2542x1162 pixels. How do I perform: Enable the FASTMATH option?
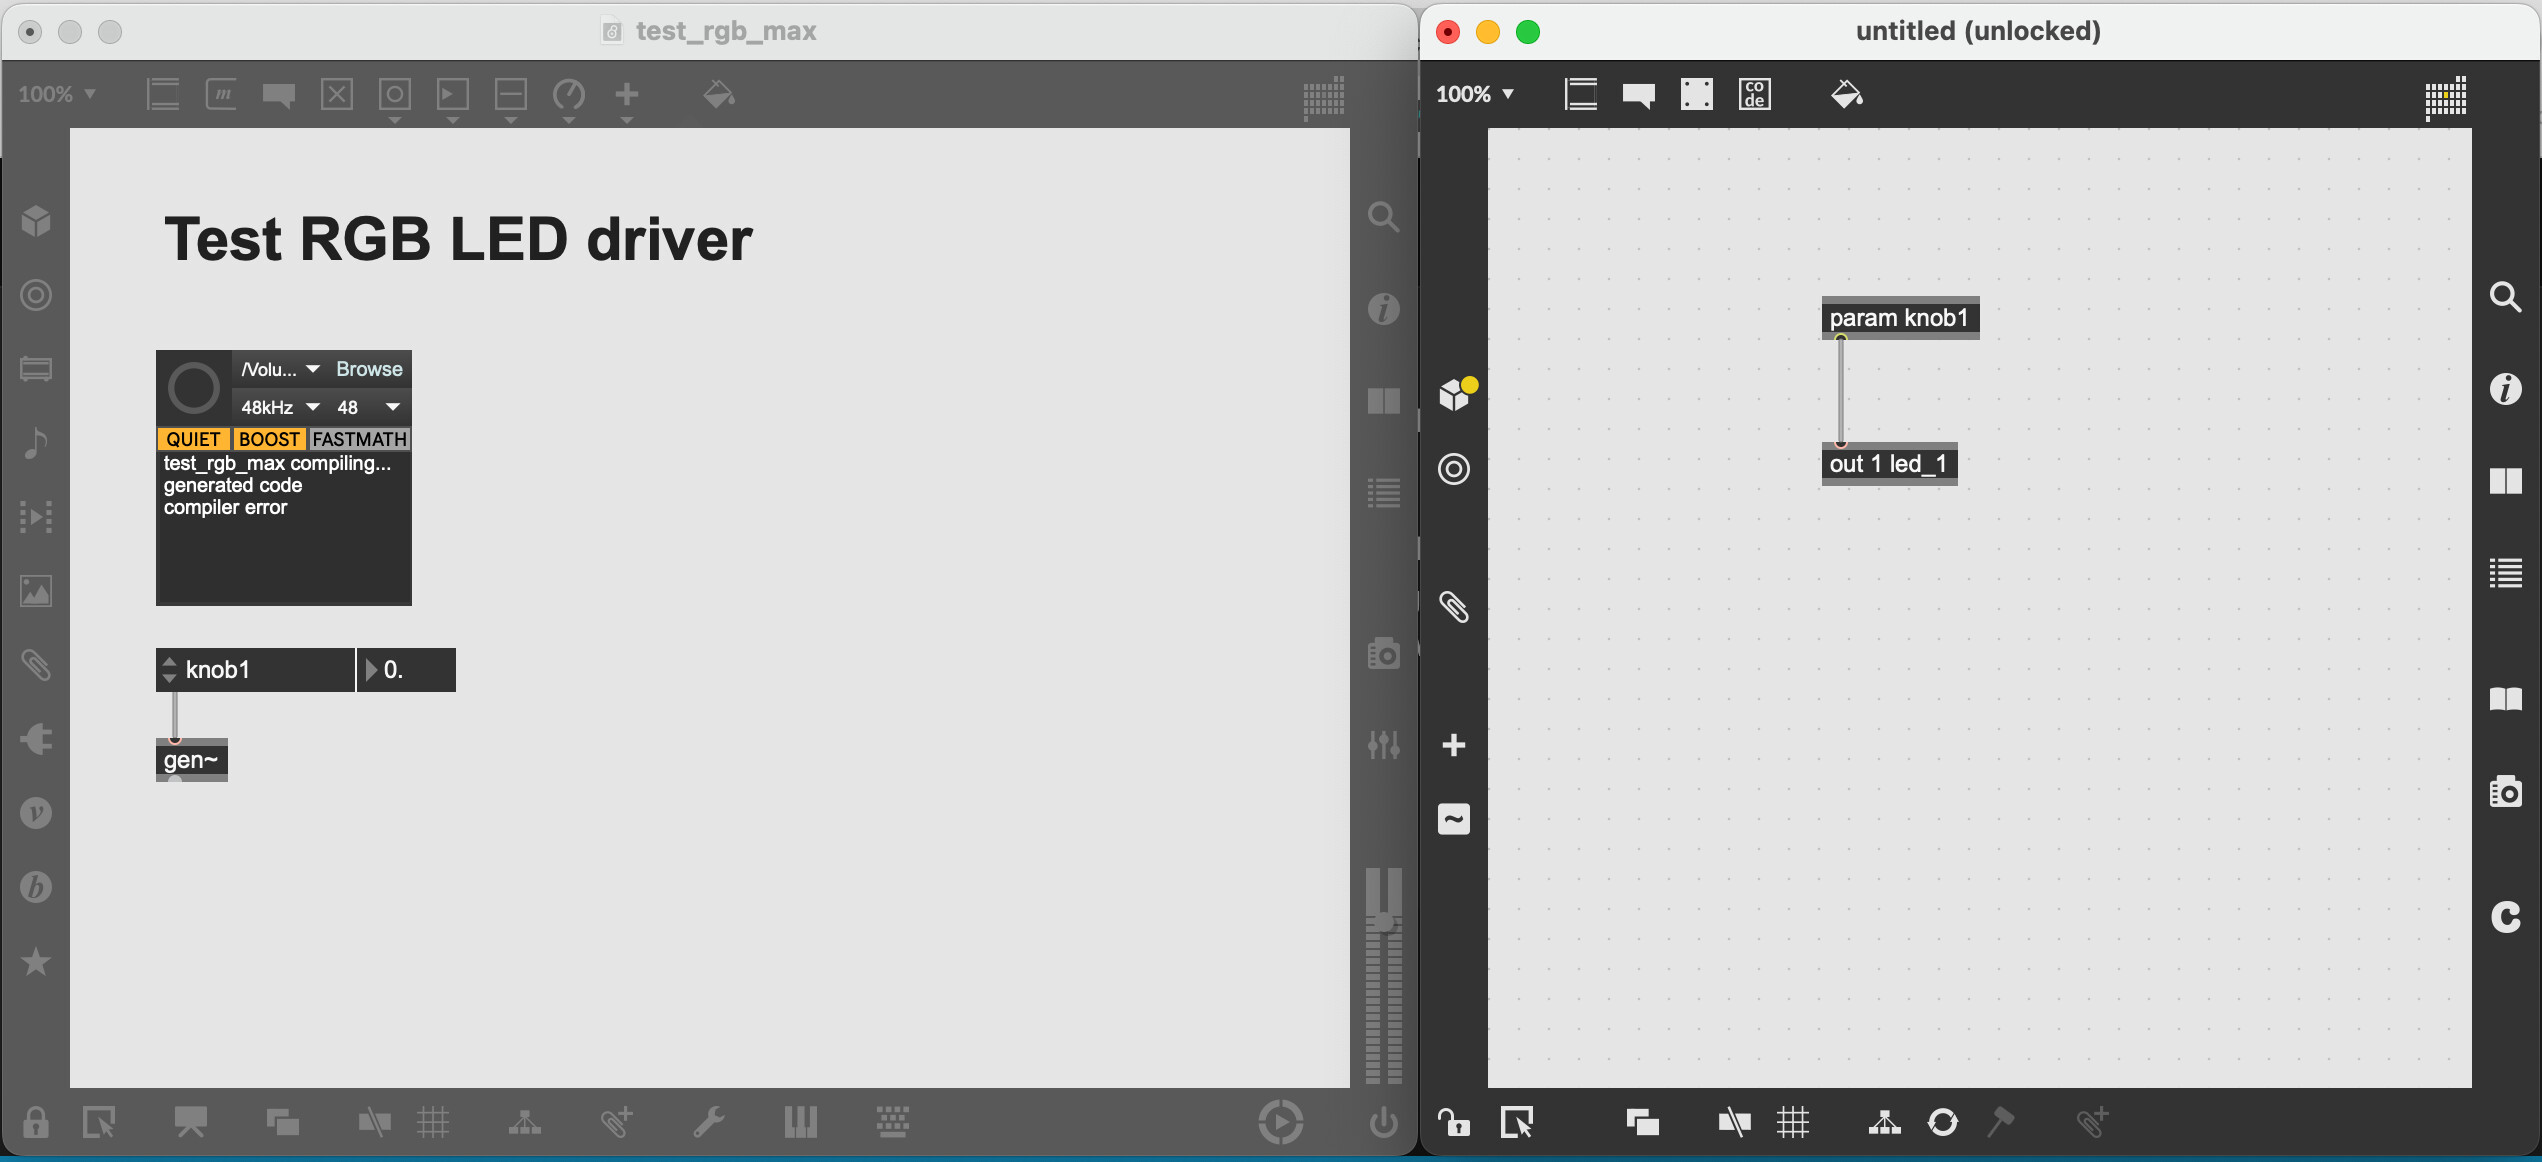click(359, 439)
